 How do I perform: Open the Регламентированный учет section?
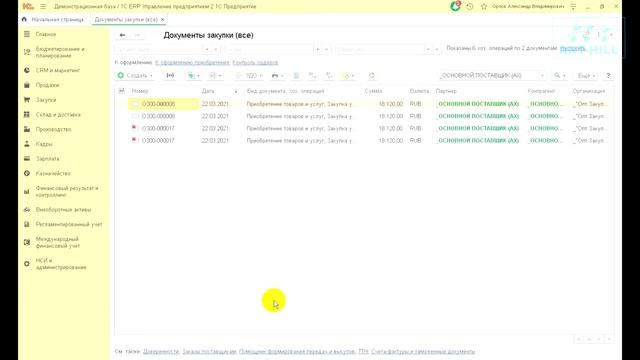point(69,224)
